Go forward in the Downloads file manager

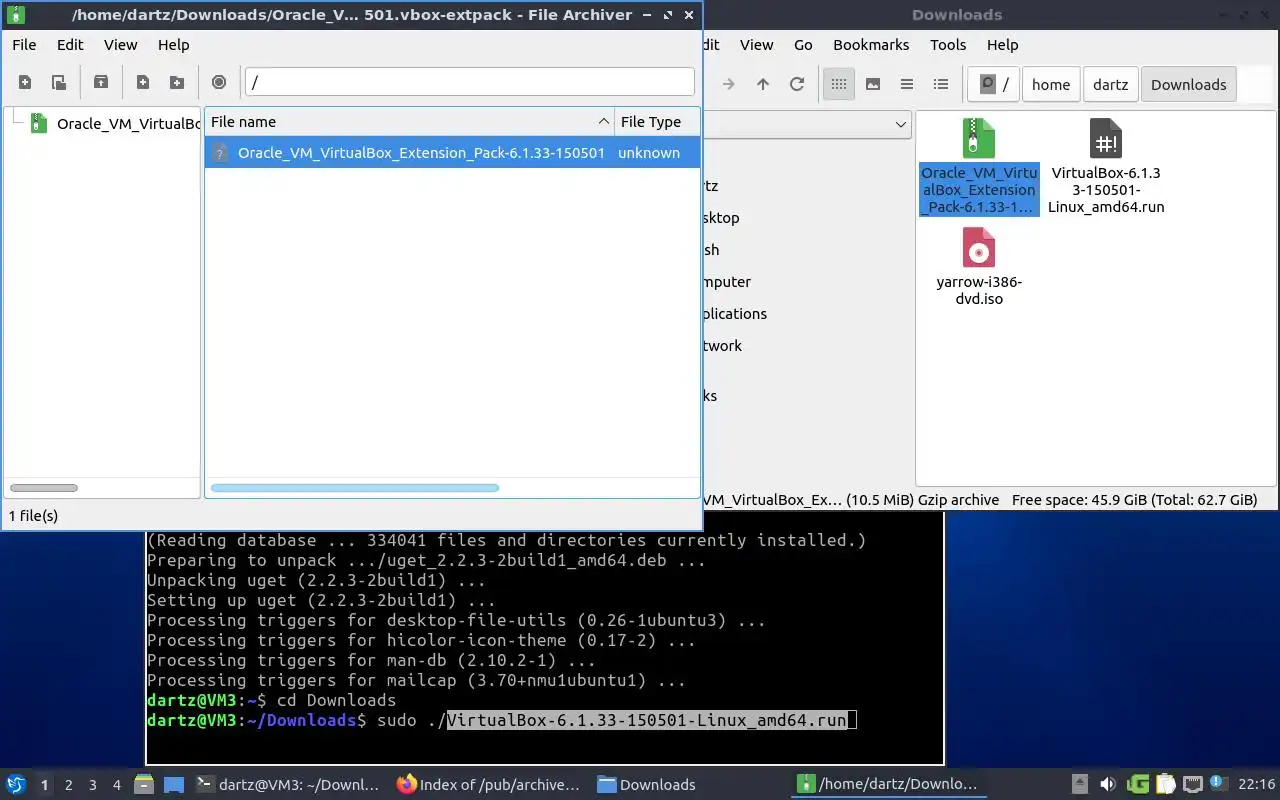tap(729, 84)
